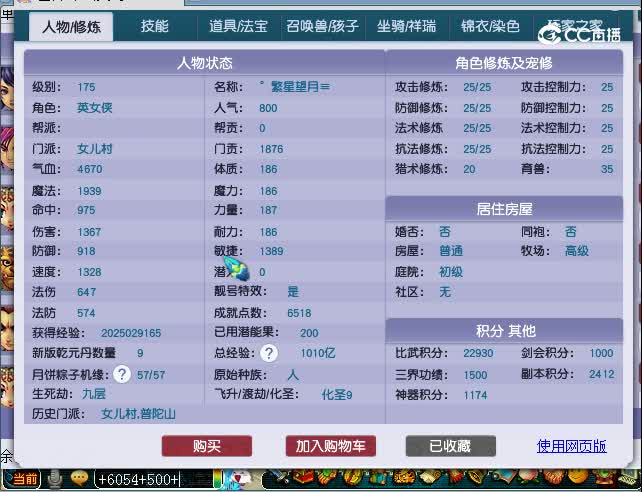The width and height of the screenshot is (642, 492).
Task: Open the emoji speech-bubble icon
Action: click(79, 478)
